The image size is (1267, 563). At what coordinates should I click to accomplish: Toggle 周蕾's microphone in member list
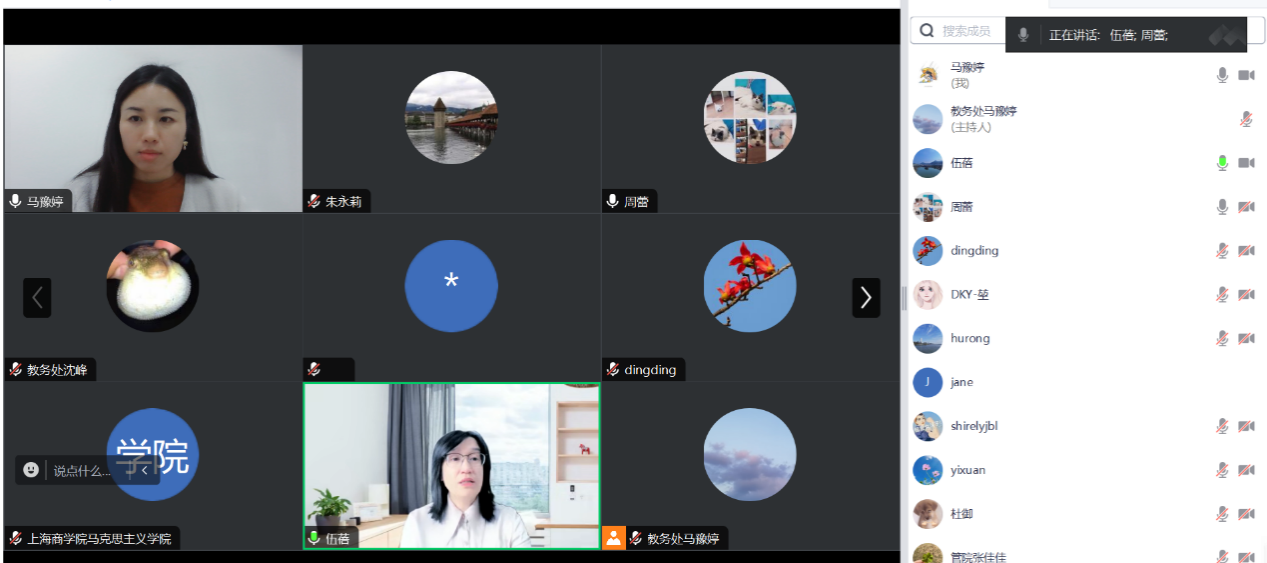1221,207
